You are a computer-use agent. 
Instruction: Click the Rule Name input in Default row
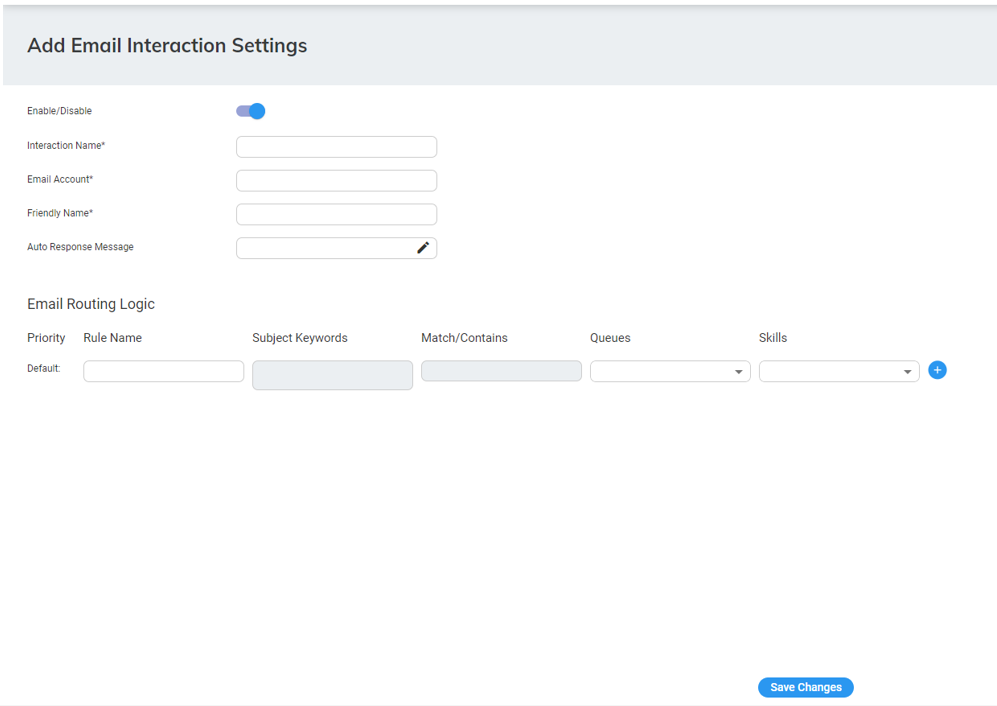(x=163, y=371)
